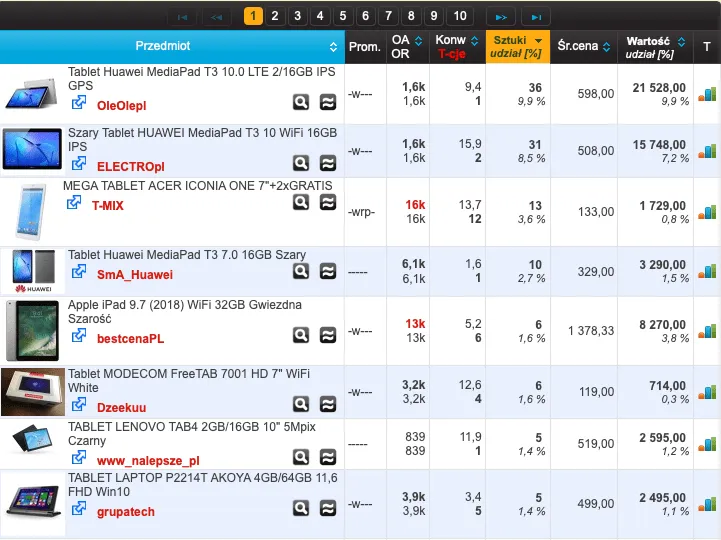Jump to the last page of results
The image size is (721, 540).
click(x=536, y=17)
